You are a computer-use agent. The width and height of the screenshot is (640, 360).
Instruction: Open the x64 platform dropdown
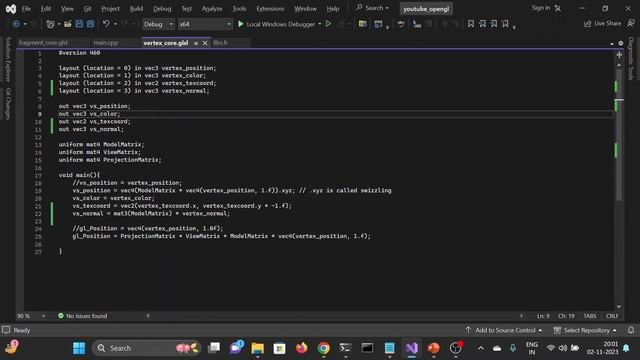point(205,24)
